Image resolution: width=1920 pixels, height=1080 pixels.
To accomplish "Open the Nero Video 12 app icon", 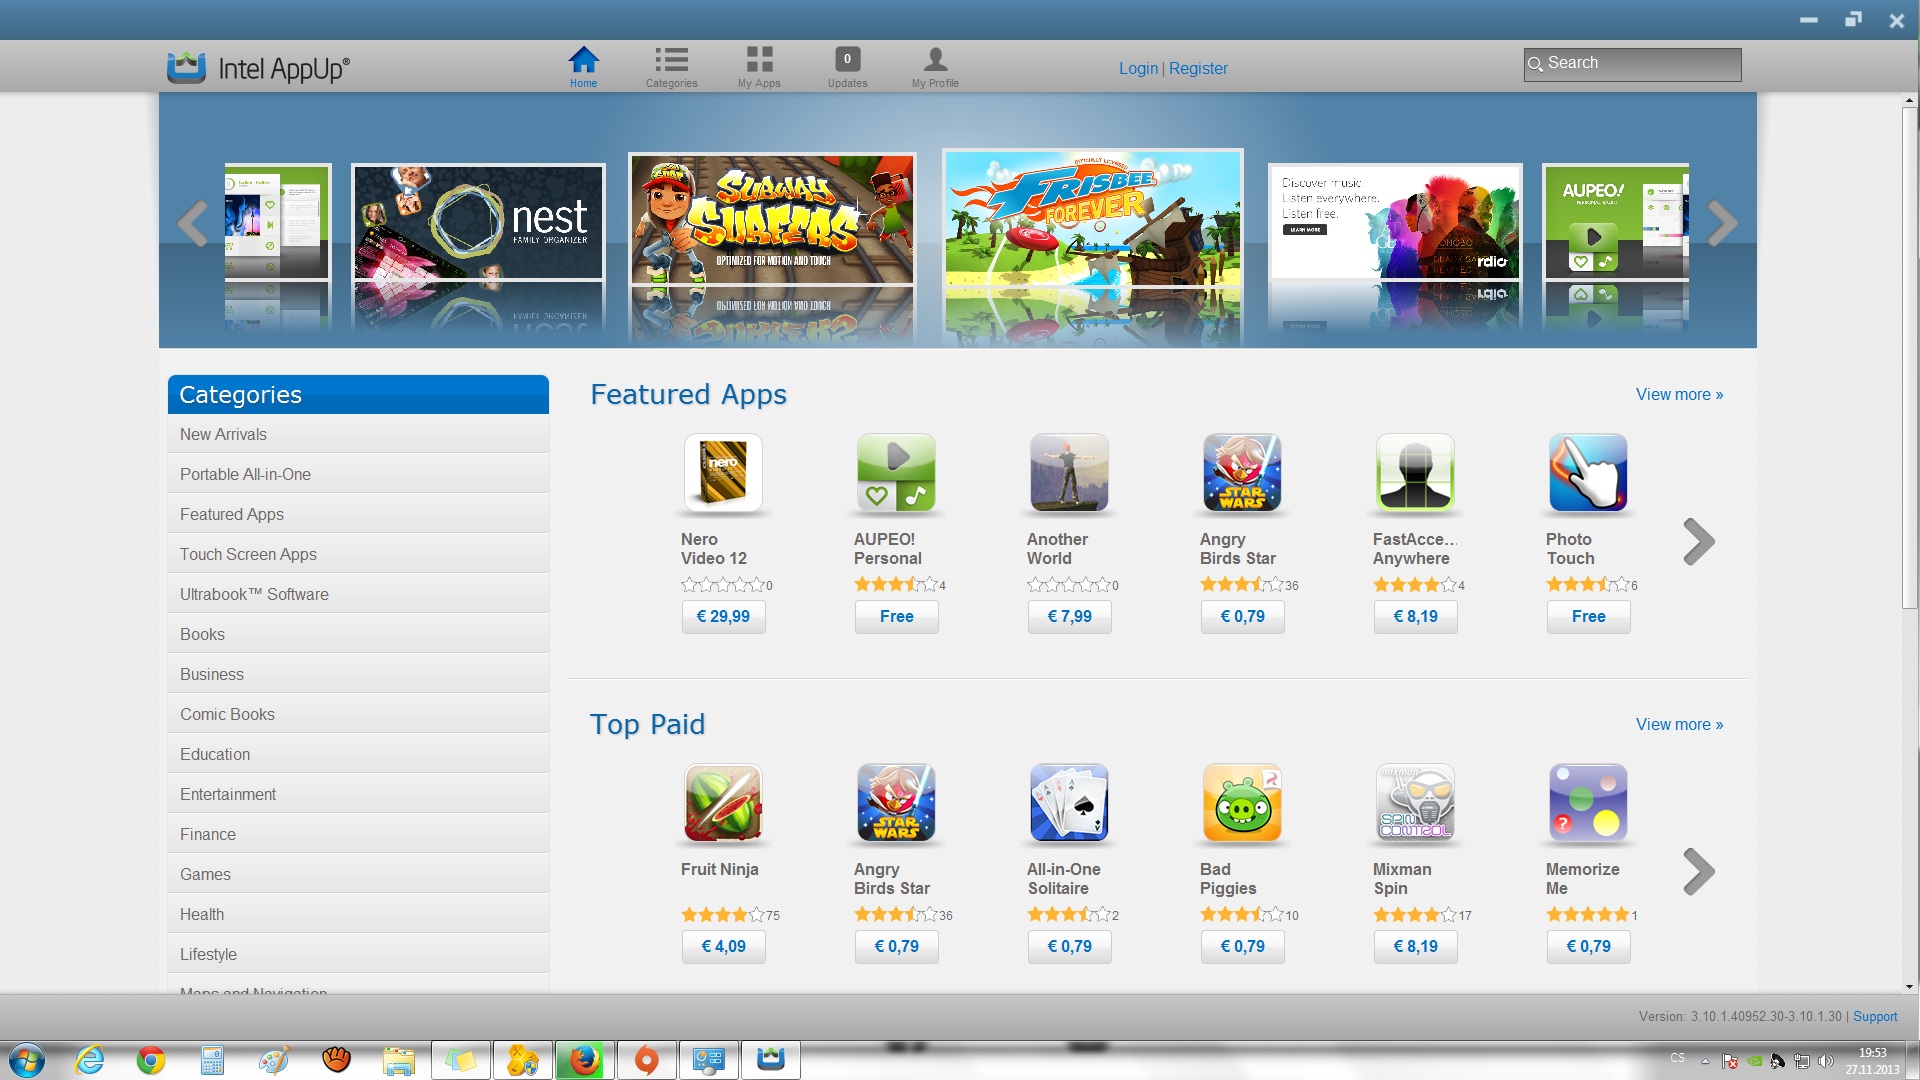I will (x=723, y=473).
